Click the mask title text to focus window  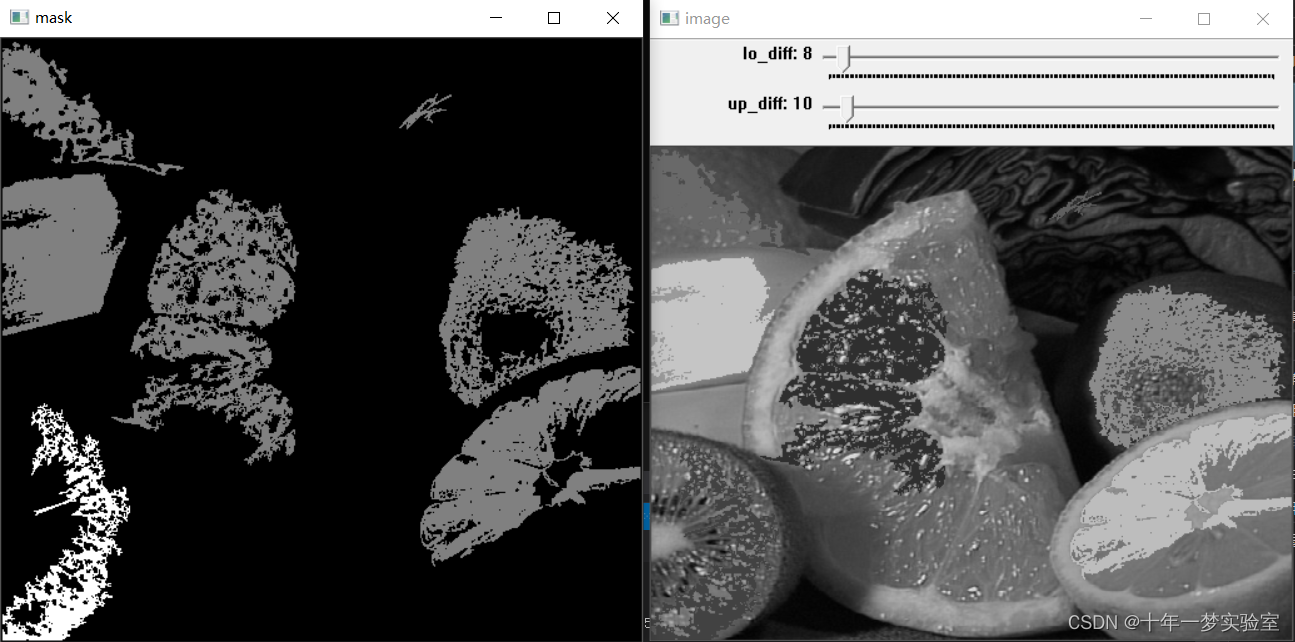[x=55, y=17]
